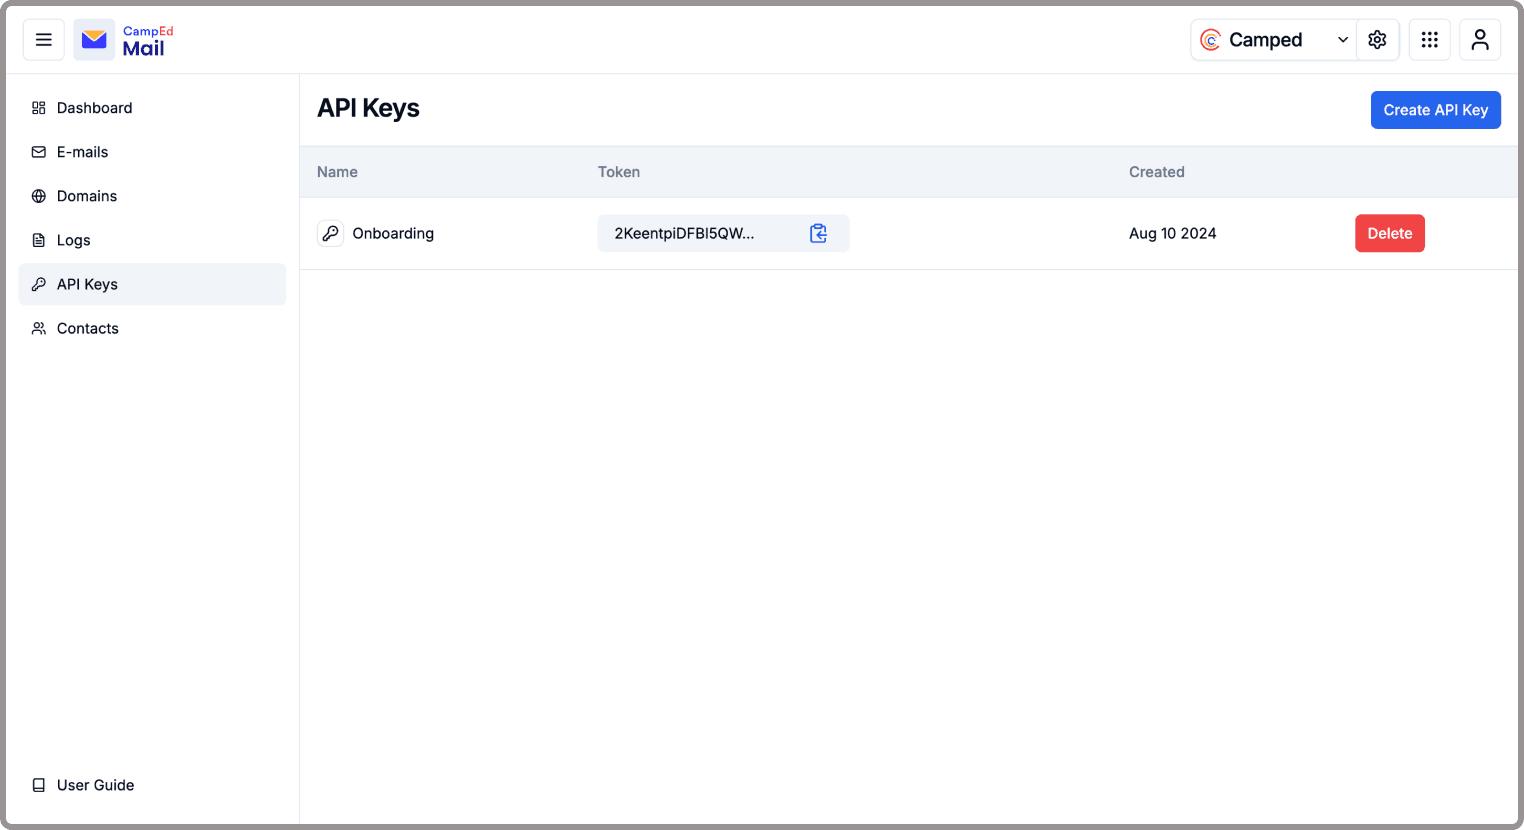Open Domains in the sidebar

tap(152, 196)
